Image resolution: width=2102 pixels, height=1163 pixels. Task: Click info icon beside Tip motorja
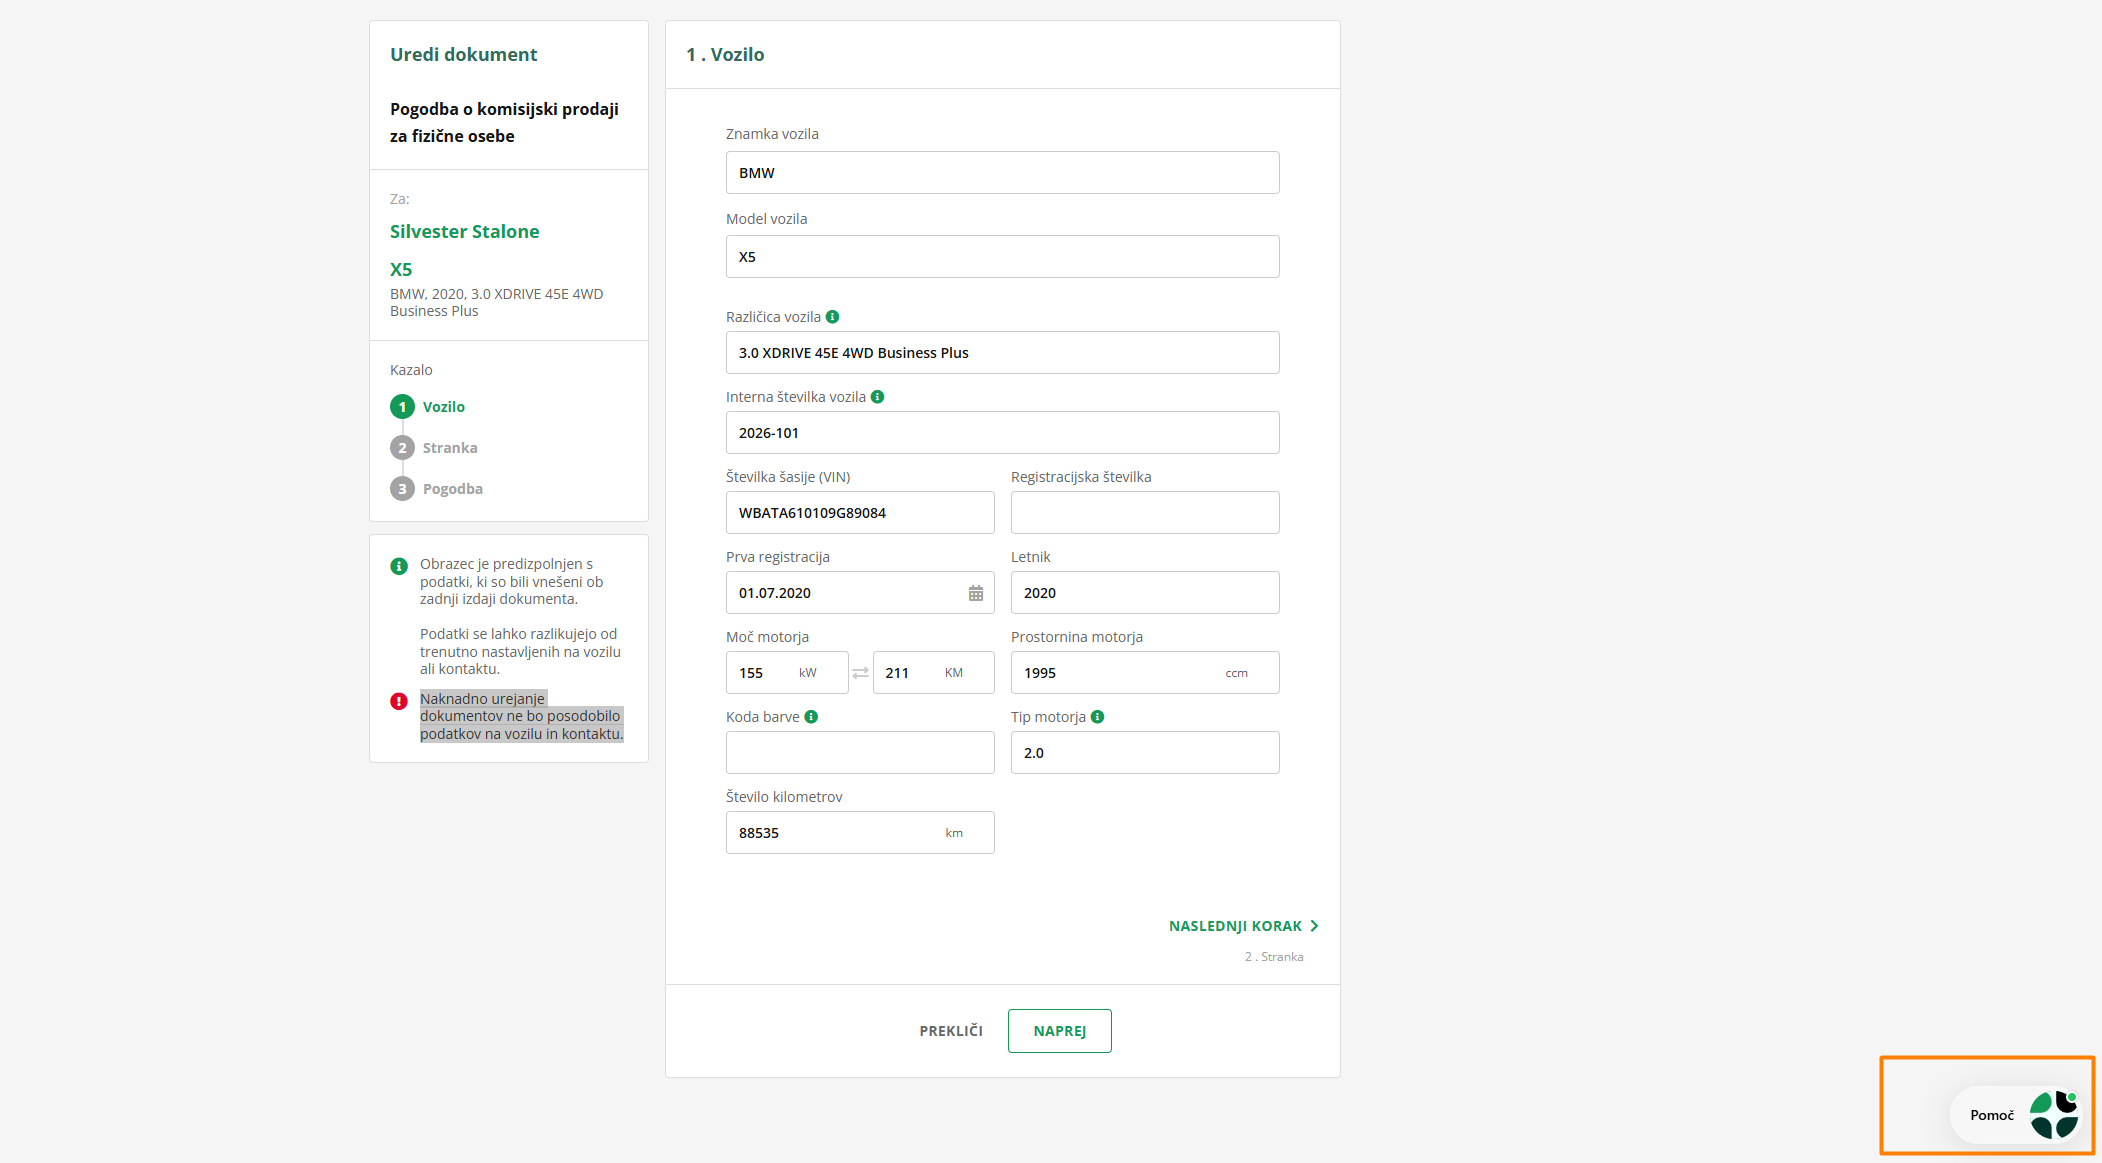point(1097,717)
